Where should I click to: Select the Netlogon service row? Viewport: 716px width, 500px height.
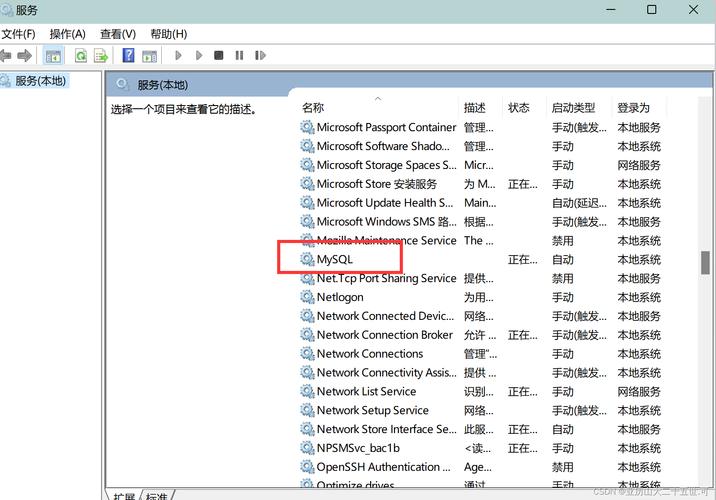340,298
